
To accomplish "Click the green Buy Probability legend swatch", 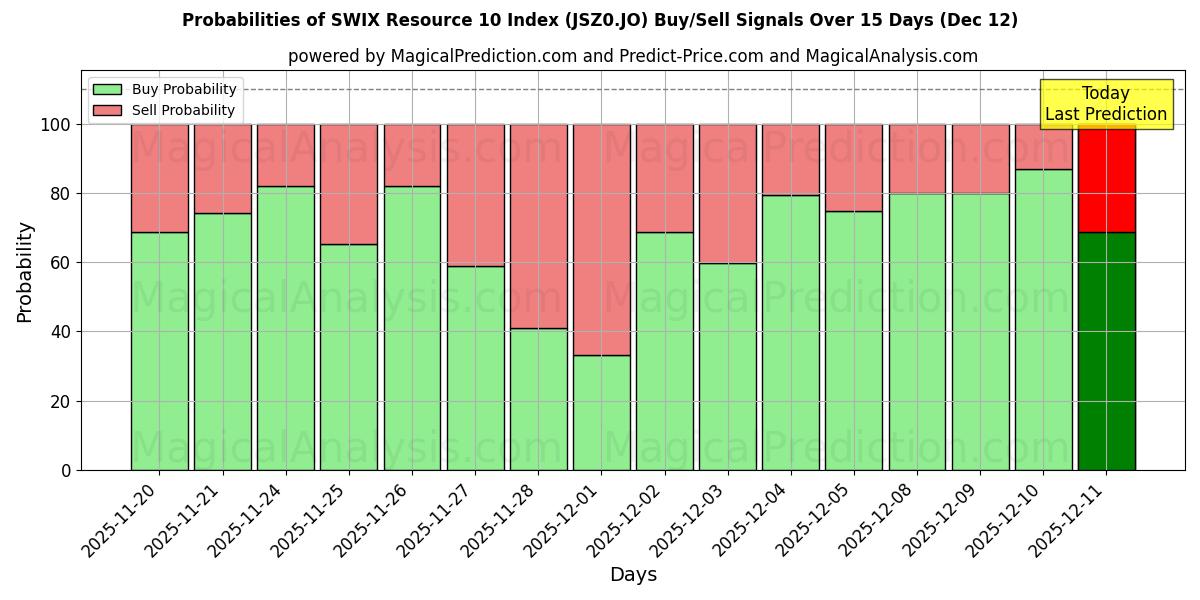I will coord(107,90).
